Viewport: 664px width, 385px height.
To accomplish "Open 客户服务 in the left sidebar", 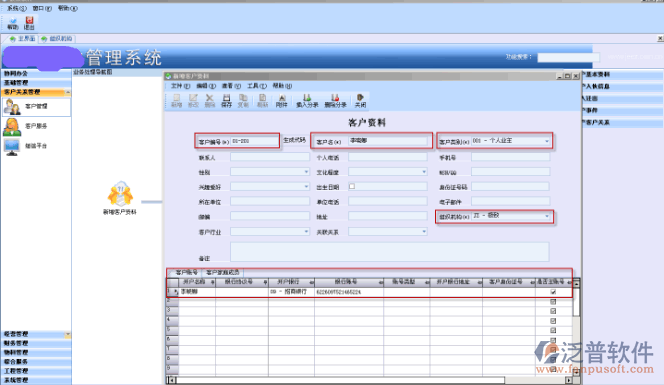I will tap(36, 126).
